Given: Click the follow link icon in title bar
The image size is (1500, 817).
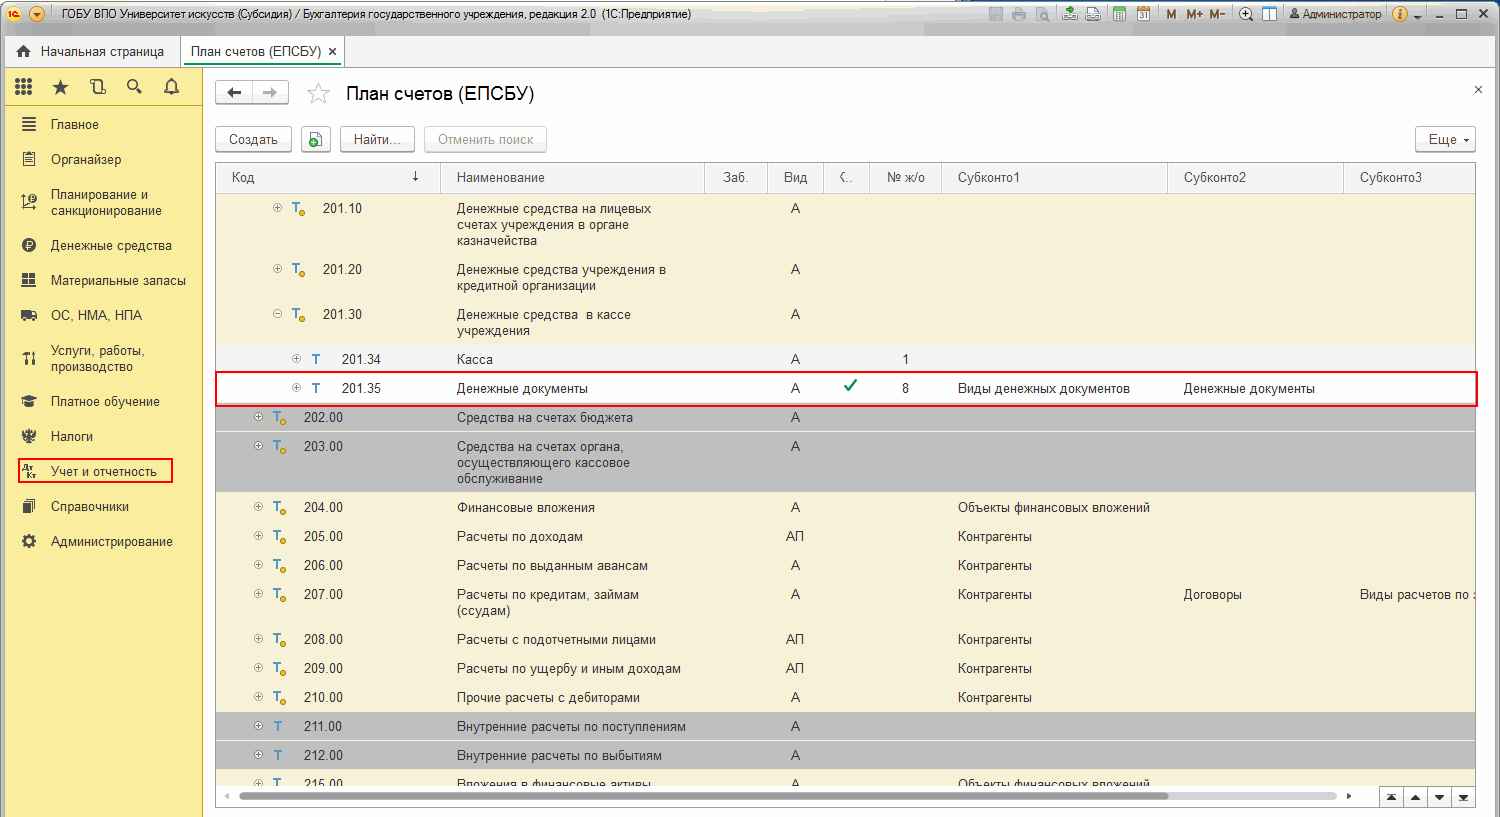Looking at the screenshot, I should (1093, 14).
